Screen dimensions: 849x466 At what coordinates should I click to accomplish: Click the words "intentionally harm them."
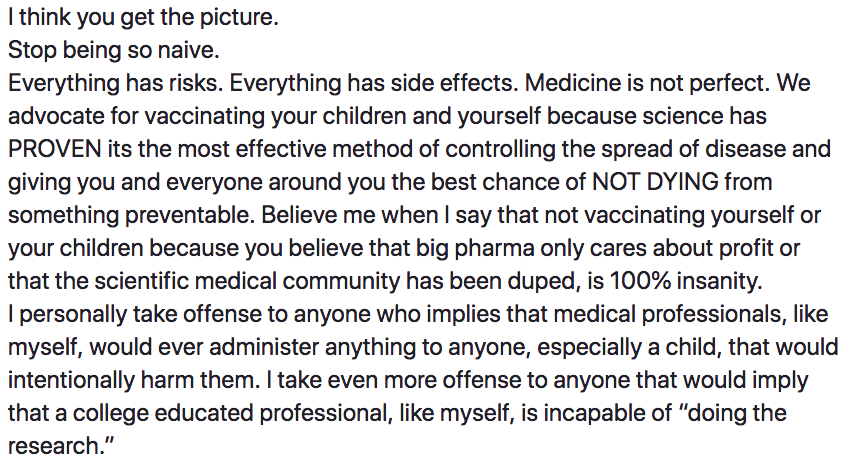click(134, 380)
